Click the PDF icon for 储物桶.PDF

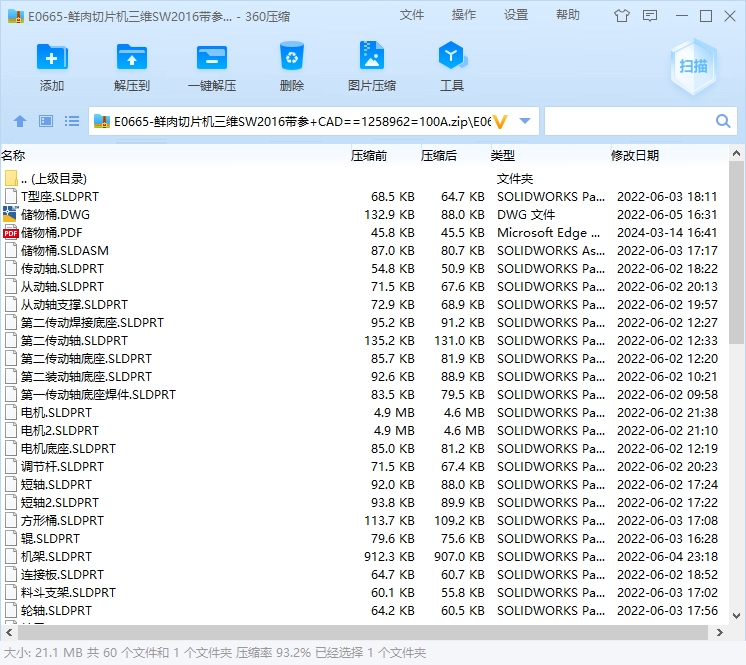[10, 233]
